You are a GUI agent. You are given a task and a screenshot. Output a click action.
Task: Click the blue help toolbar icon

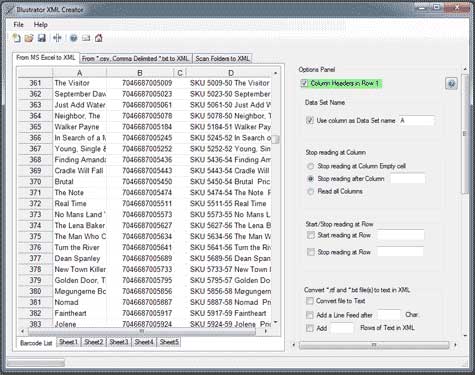pos(73,38)
